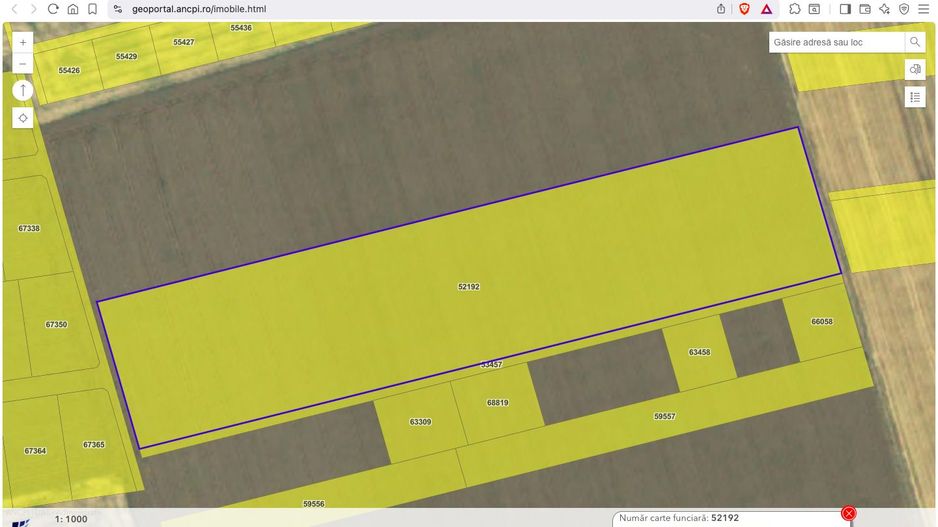Toggle bookmark for this page
The height and width of the screenshot is (527, 938).
point(92,9)
